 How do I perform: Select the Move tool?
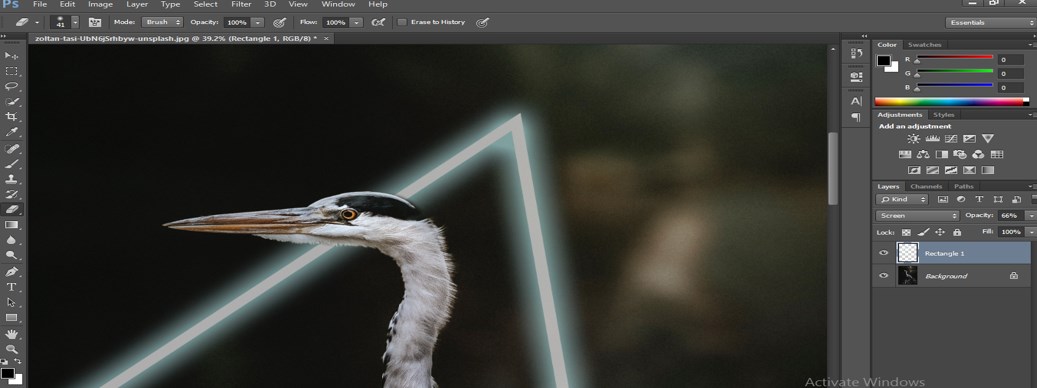pyautogui.click(x=11, y=56)
